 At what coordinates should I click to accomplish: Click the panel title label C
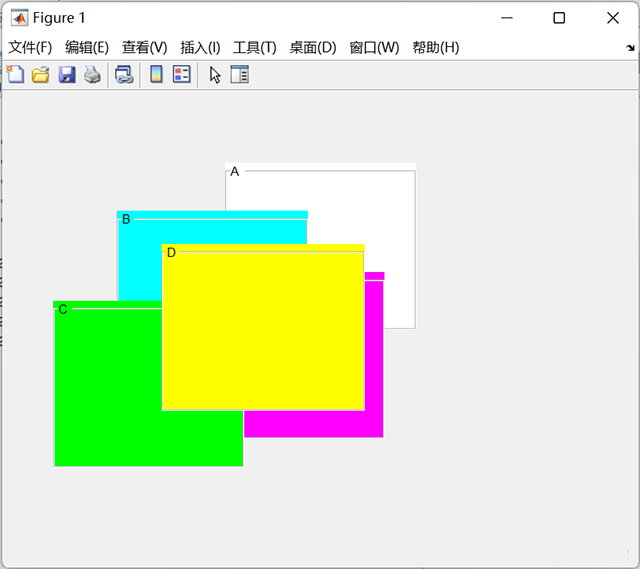click(63, 310)
